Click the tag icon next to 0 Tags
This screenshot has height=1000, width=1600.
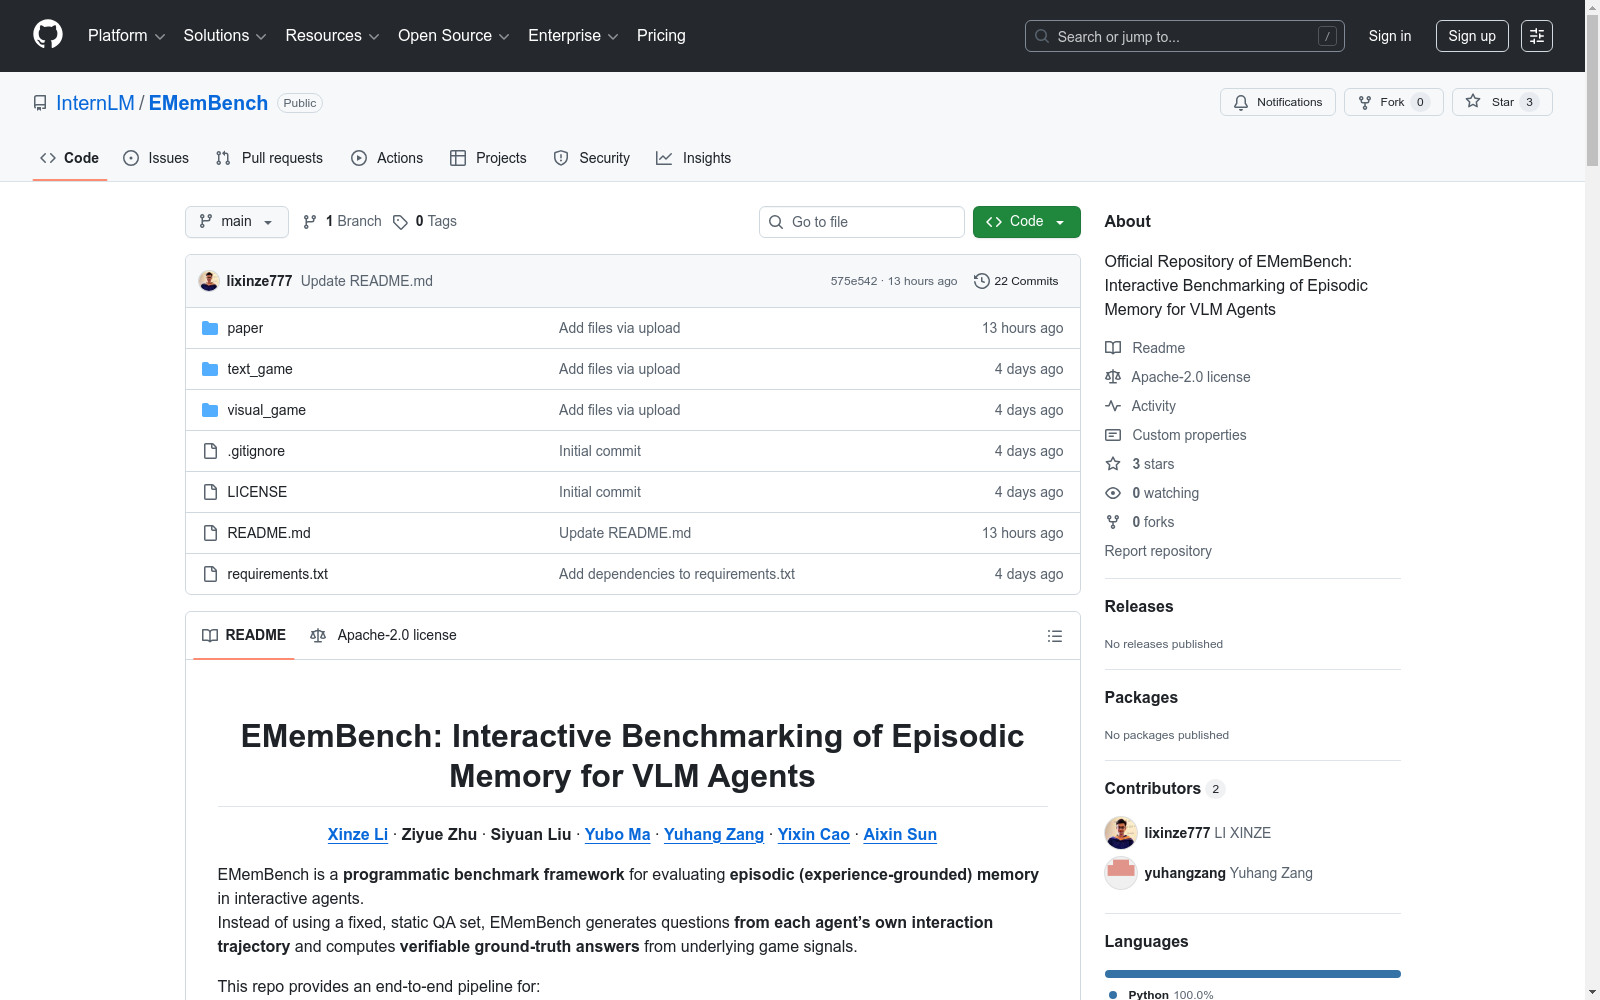(x=400, y=222)
